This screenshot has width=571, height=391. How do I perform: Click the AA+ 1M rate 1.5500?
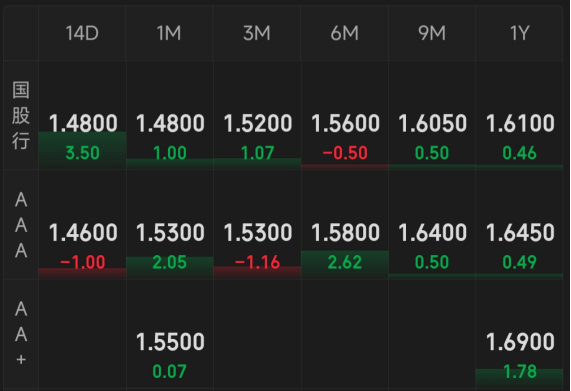(170, 341)
